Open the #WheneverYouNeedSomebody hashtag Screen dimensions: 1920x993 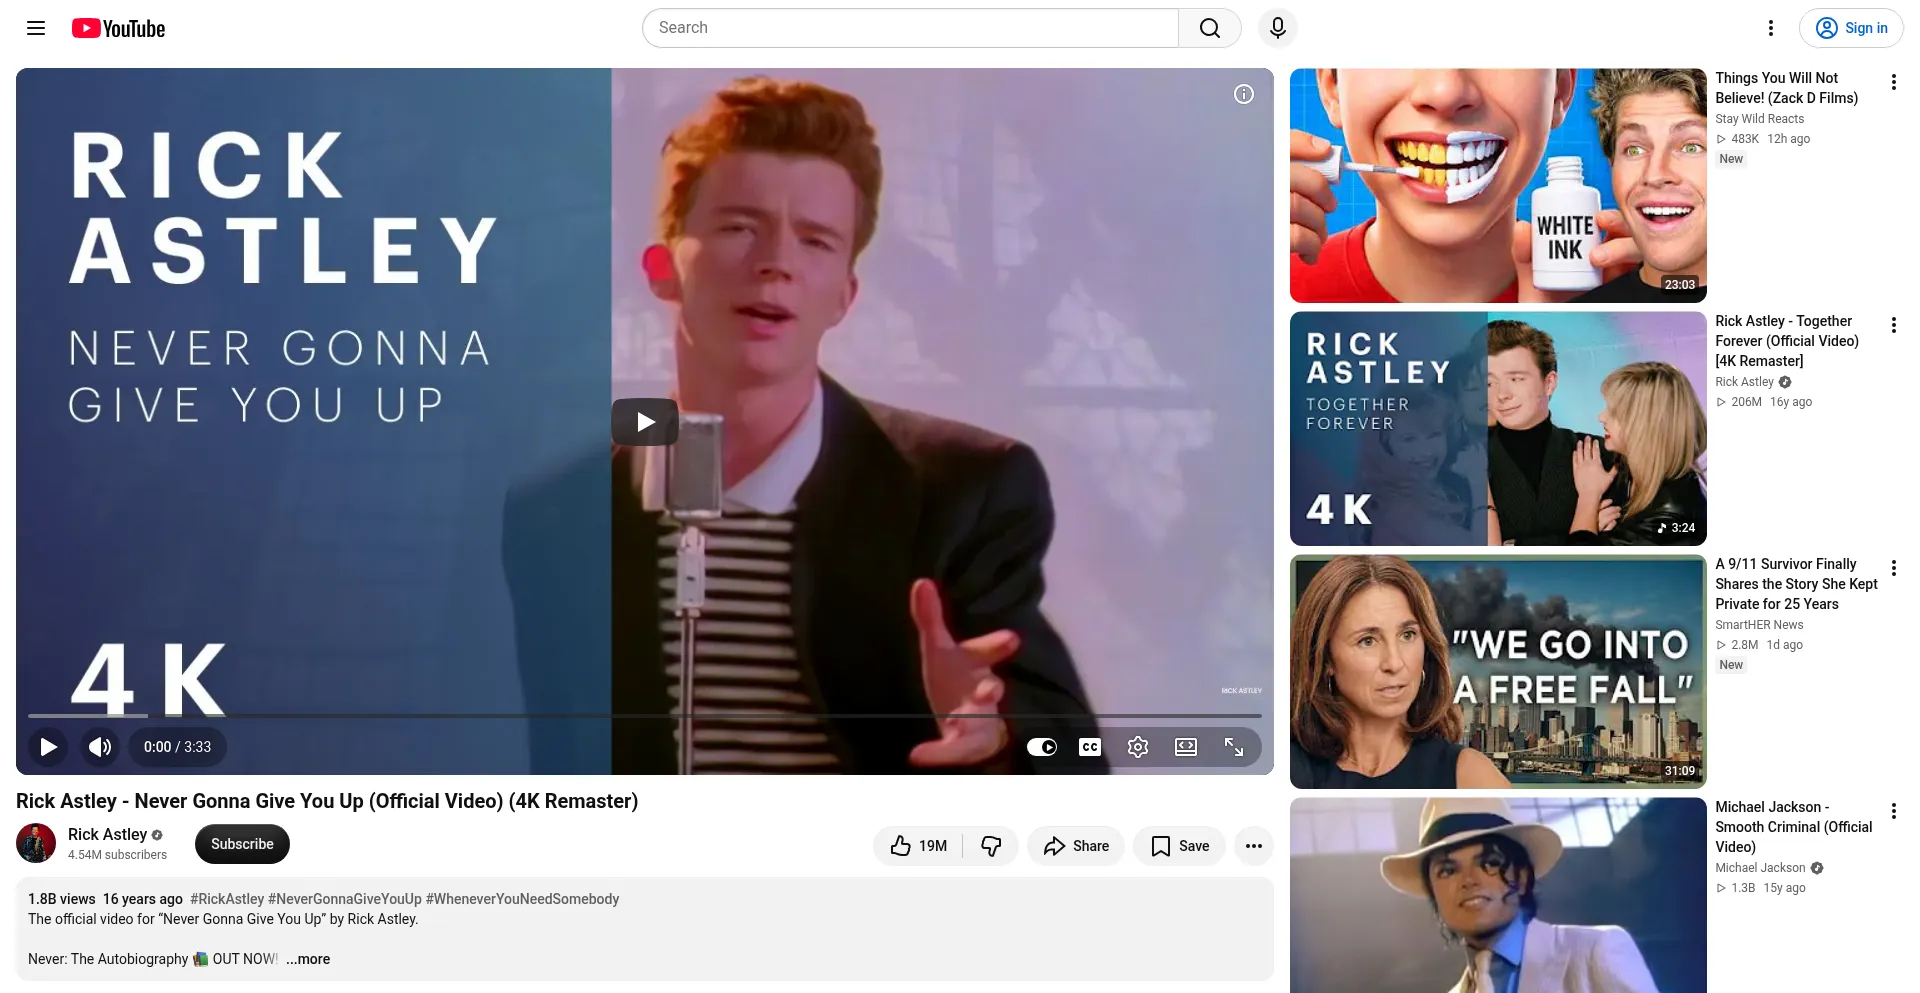[523, 899]
